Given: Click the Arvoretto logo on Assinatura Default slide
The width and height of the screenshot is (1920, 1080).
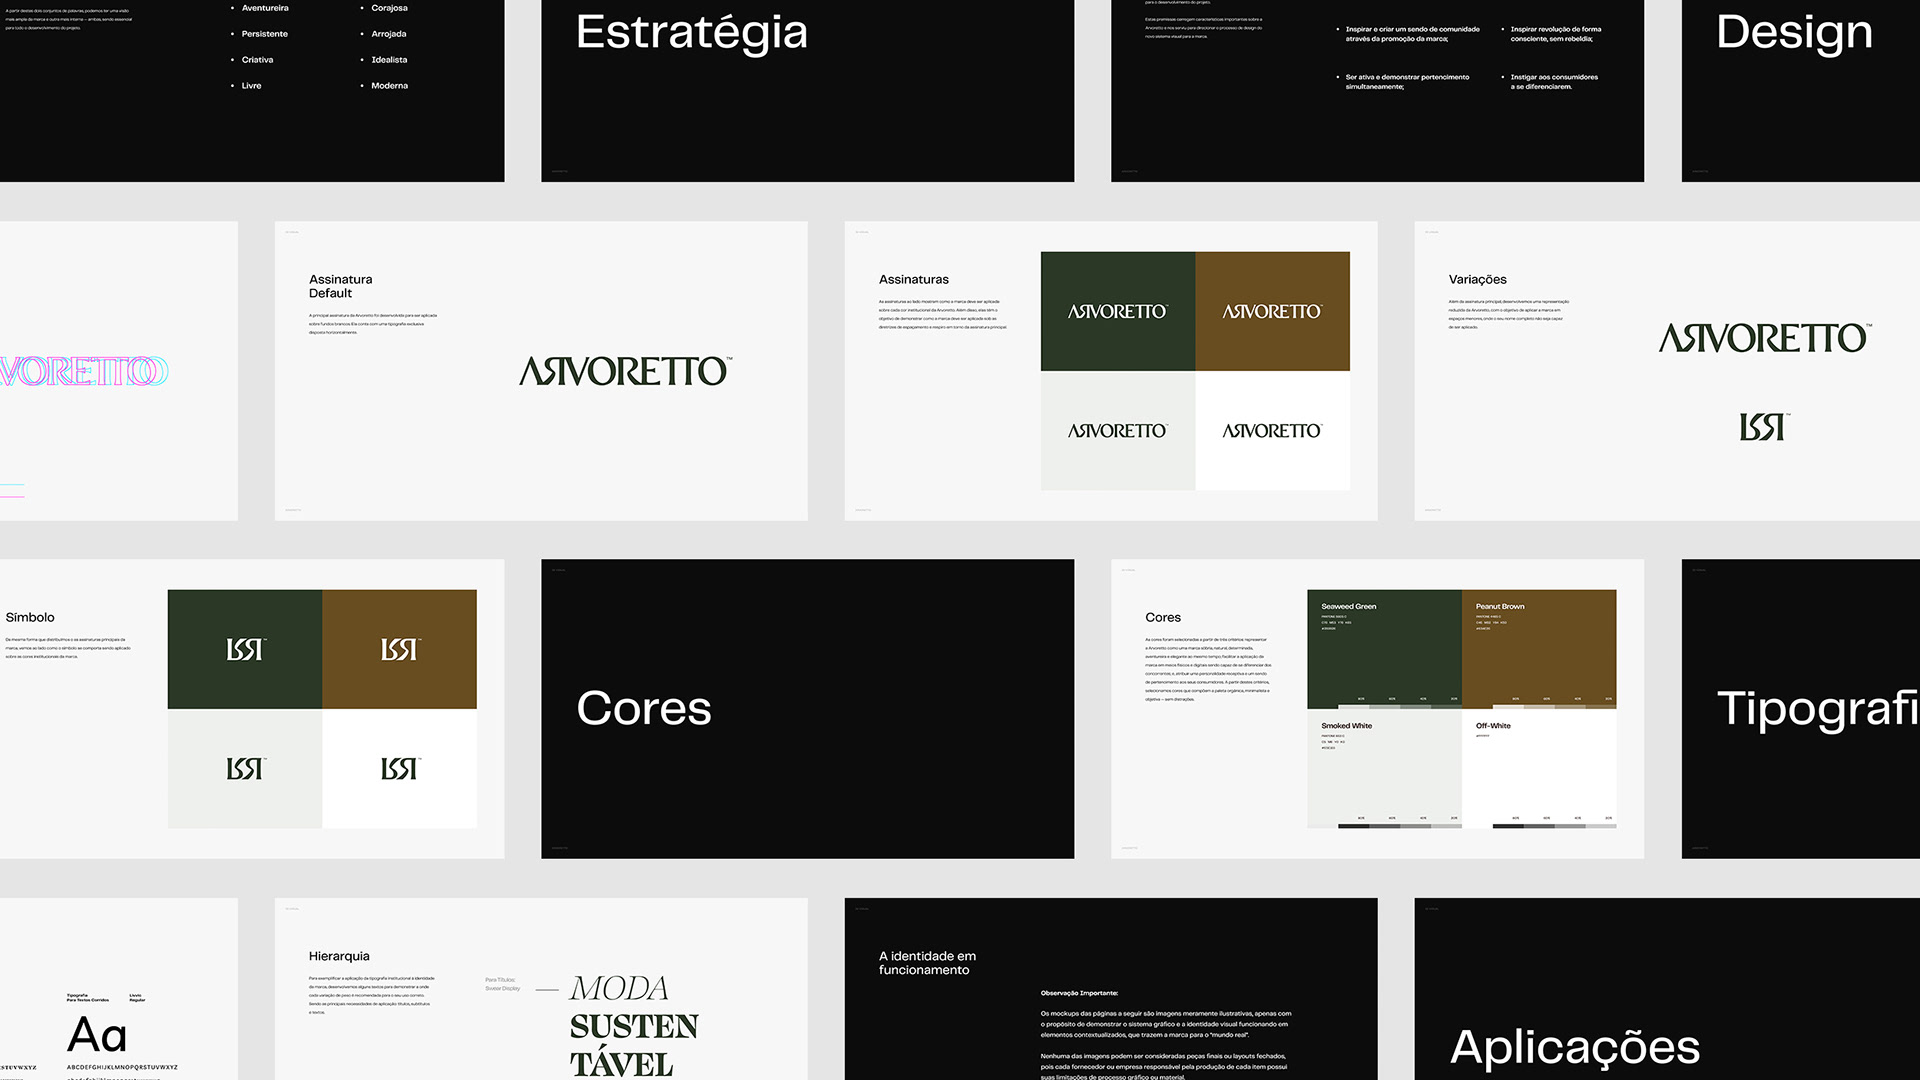Looking at the screenshot, I should (626, 371).
